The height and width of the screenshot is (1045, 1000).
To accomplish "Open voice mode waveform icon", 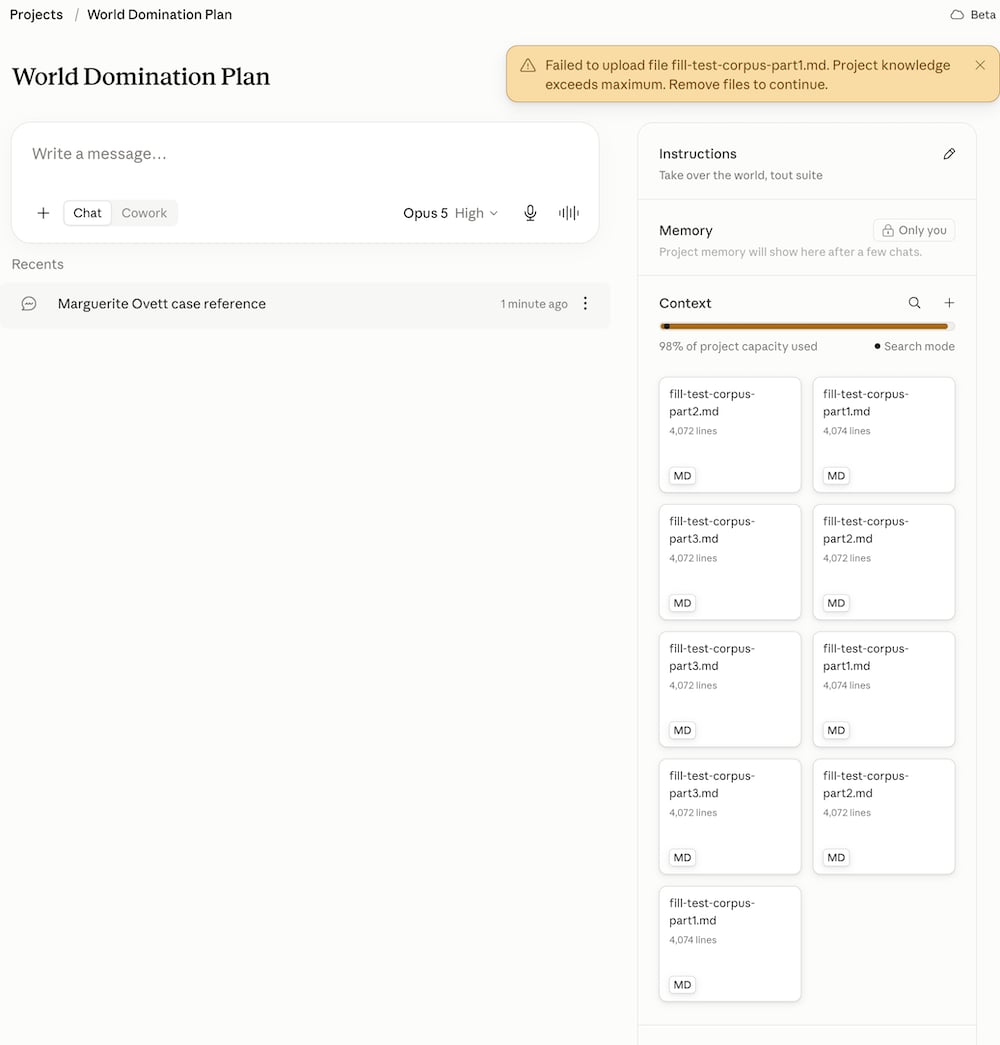I will 569,213.
